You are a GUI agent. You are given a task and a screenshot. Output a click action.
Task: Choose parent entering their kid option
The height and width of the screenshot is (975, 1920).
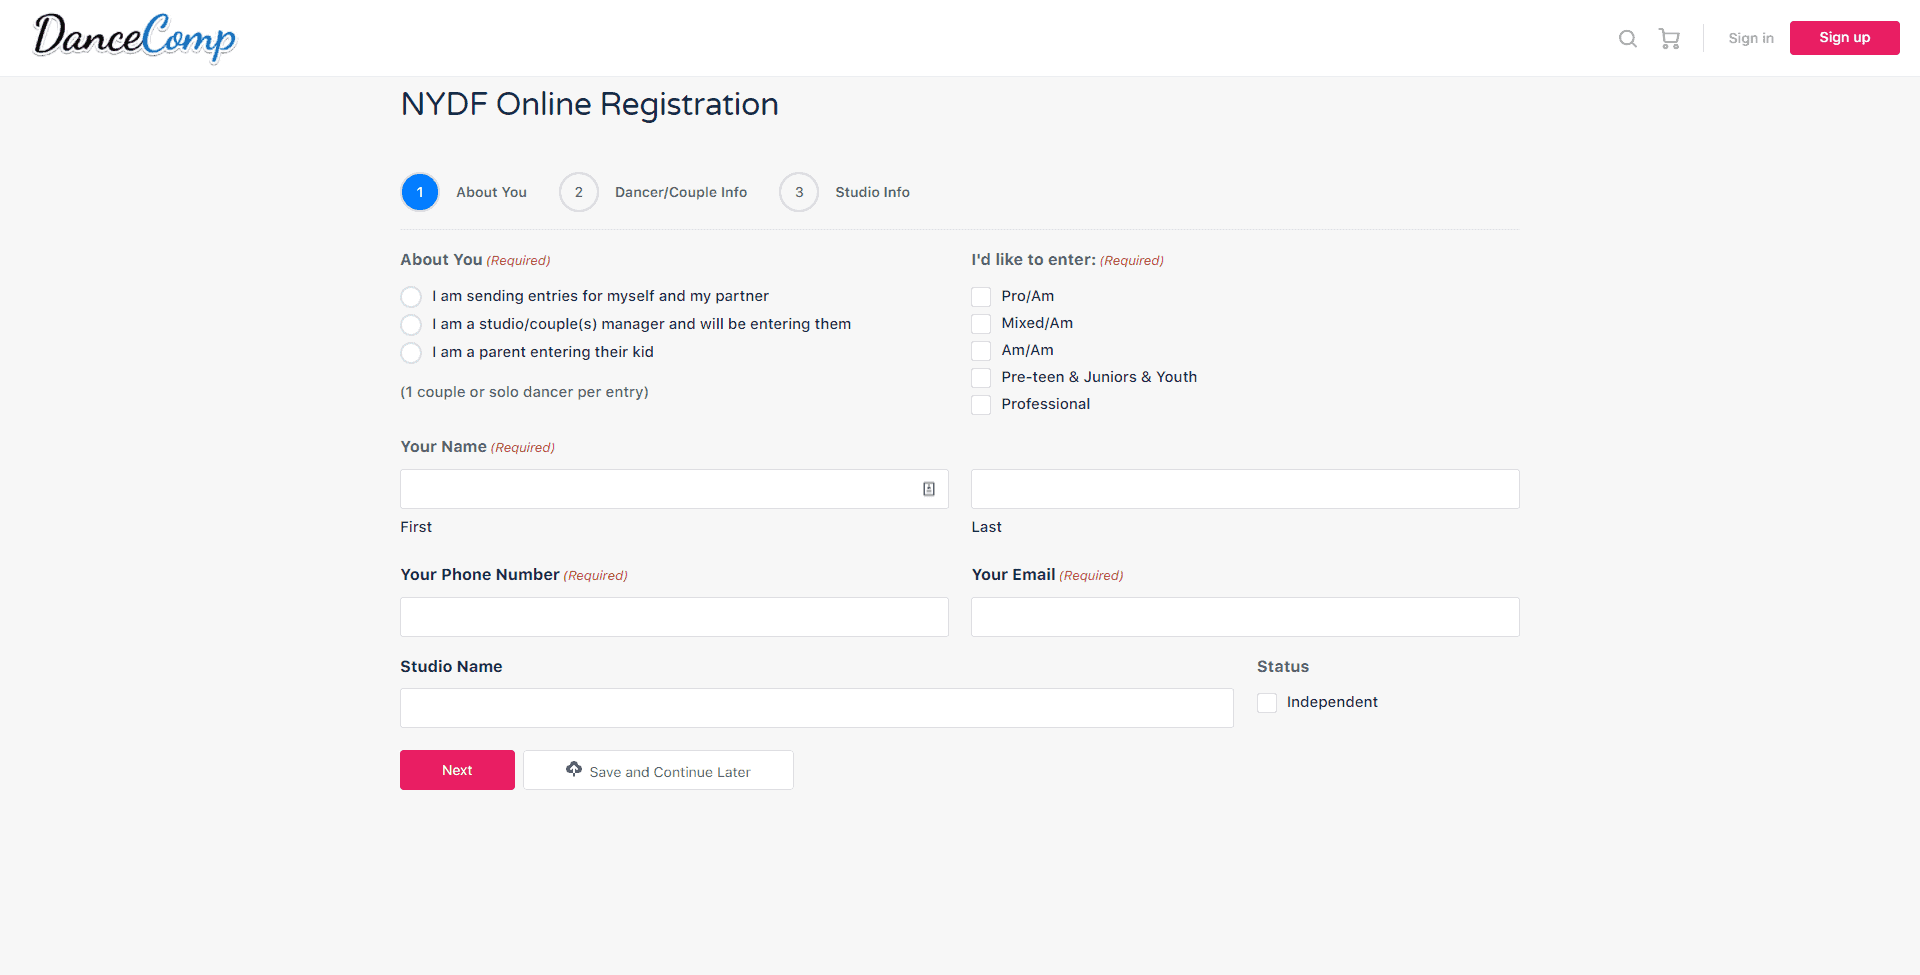click(x=411, y=353)
